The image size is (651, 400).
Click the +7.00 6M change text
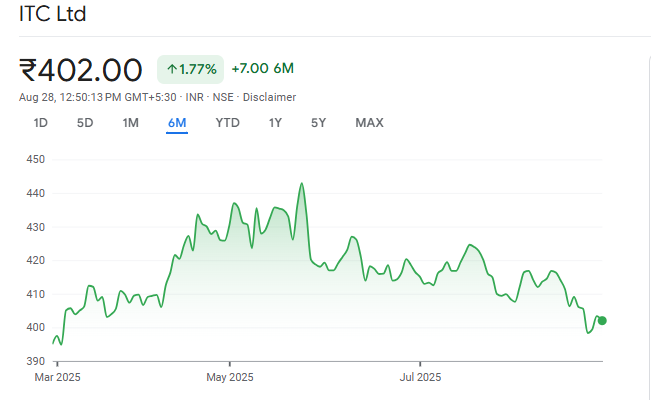(x=262, y=69)
